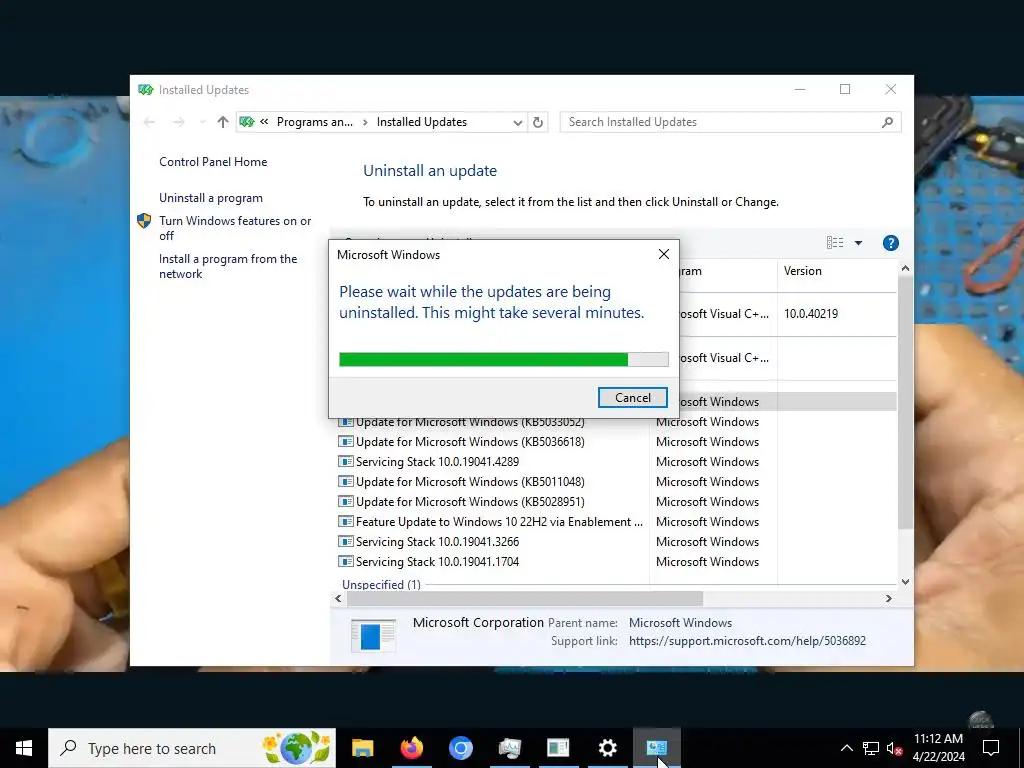Open the notification action center
Viewport: 1024px width, 768px height.
(991, 748)
